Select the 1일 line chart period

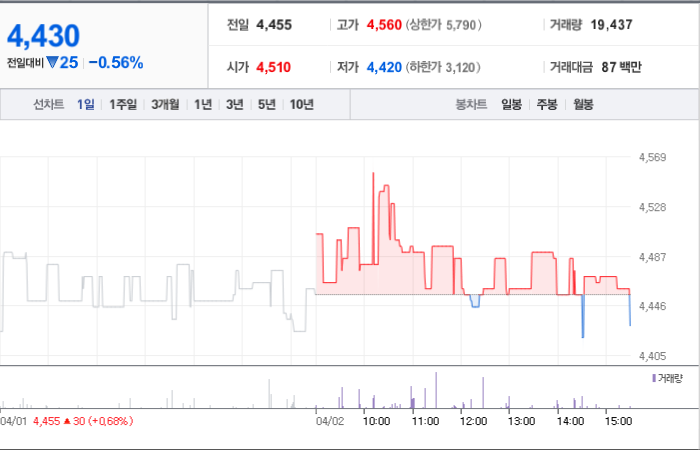click(x=85, y=104)
